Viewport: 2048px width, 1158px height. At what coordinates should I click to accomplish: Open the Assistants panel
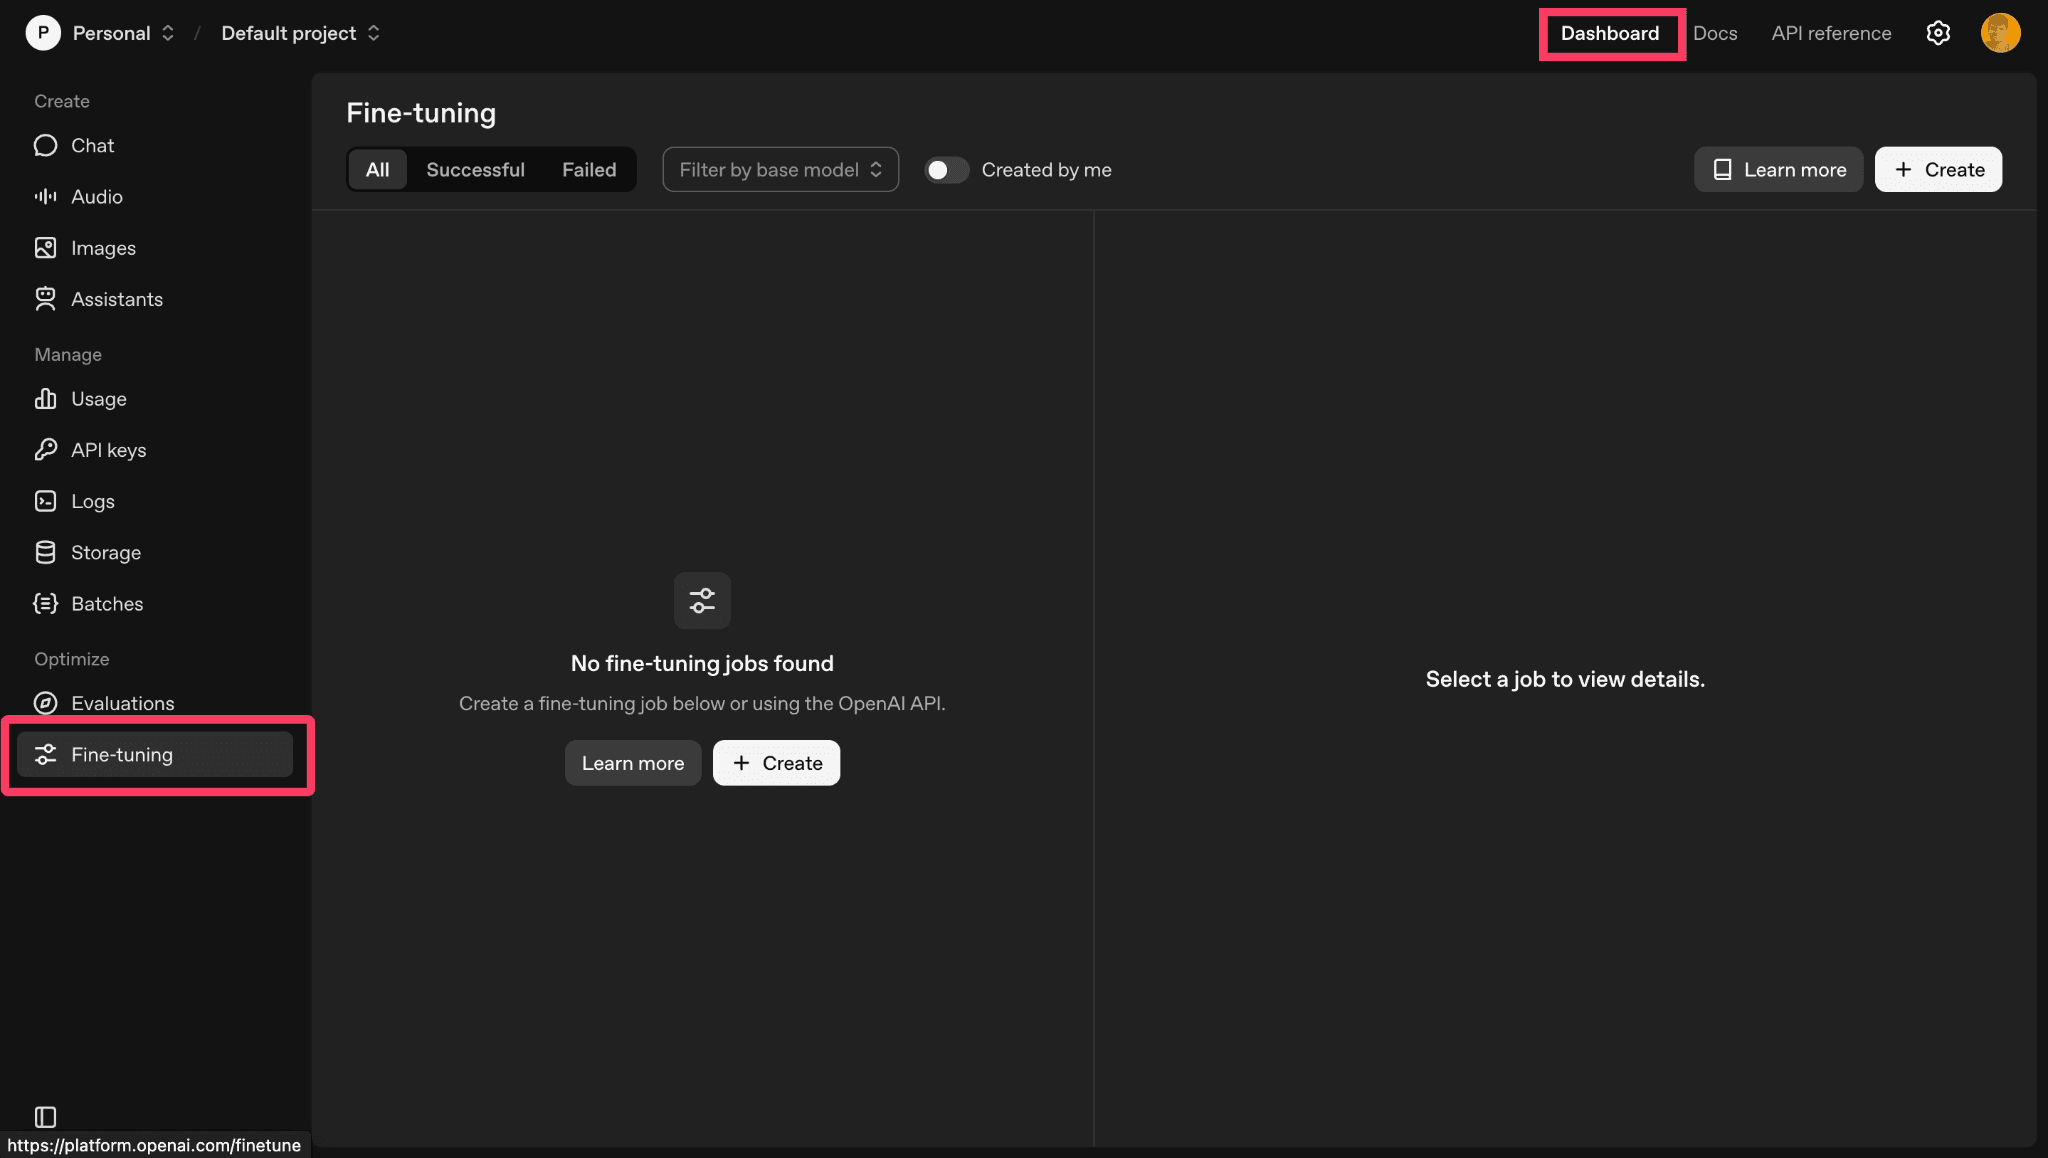click(x=117, y=299)
